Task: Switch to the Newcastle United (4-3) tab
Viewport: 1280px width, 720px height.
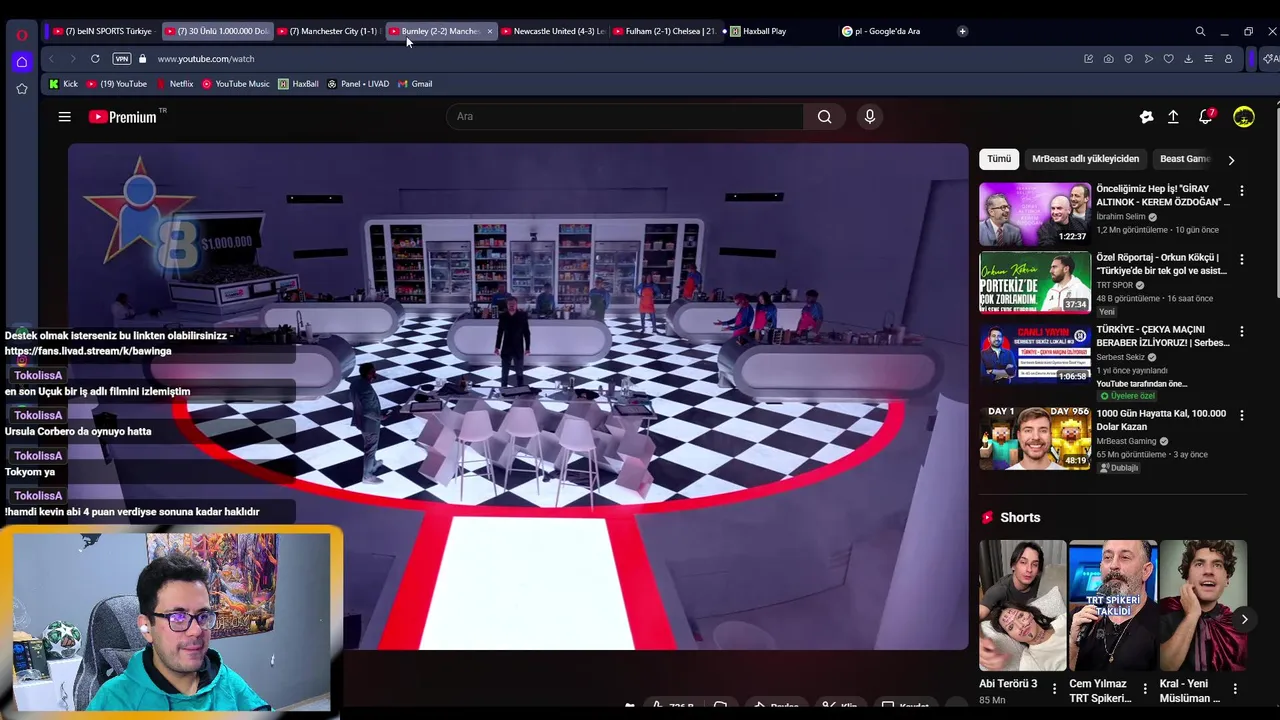Action: [552, 31]
